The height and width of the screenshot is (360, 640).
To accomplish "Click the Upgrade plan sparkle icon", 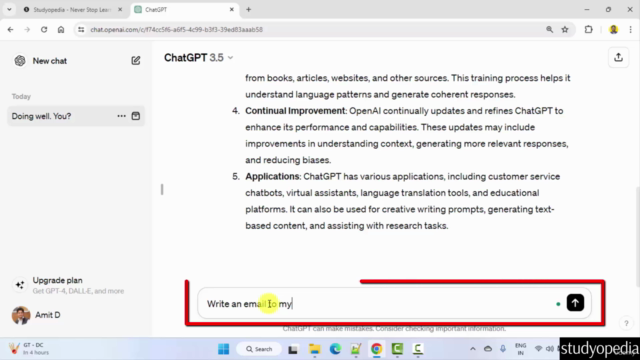I will tap(20, 285).
